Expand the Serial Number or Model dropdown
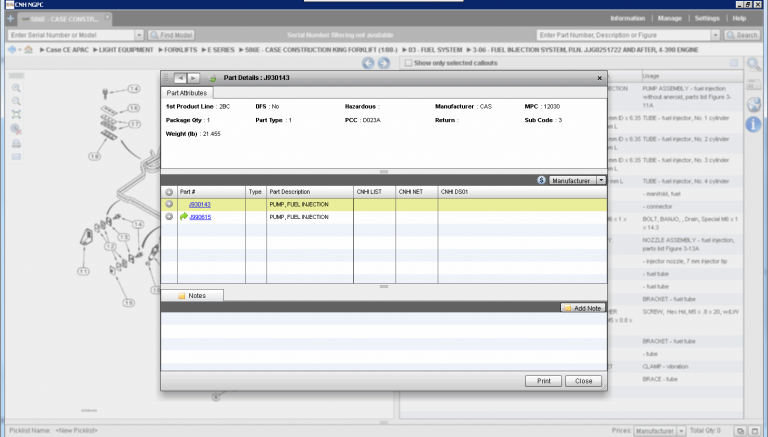 click(x=139, y=35)
